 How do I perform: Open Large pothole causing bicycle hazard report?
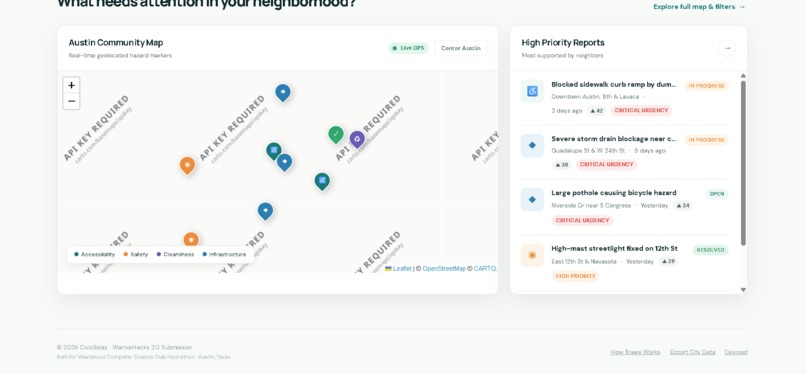click(x=614, y=193)
